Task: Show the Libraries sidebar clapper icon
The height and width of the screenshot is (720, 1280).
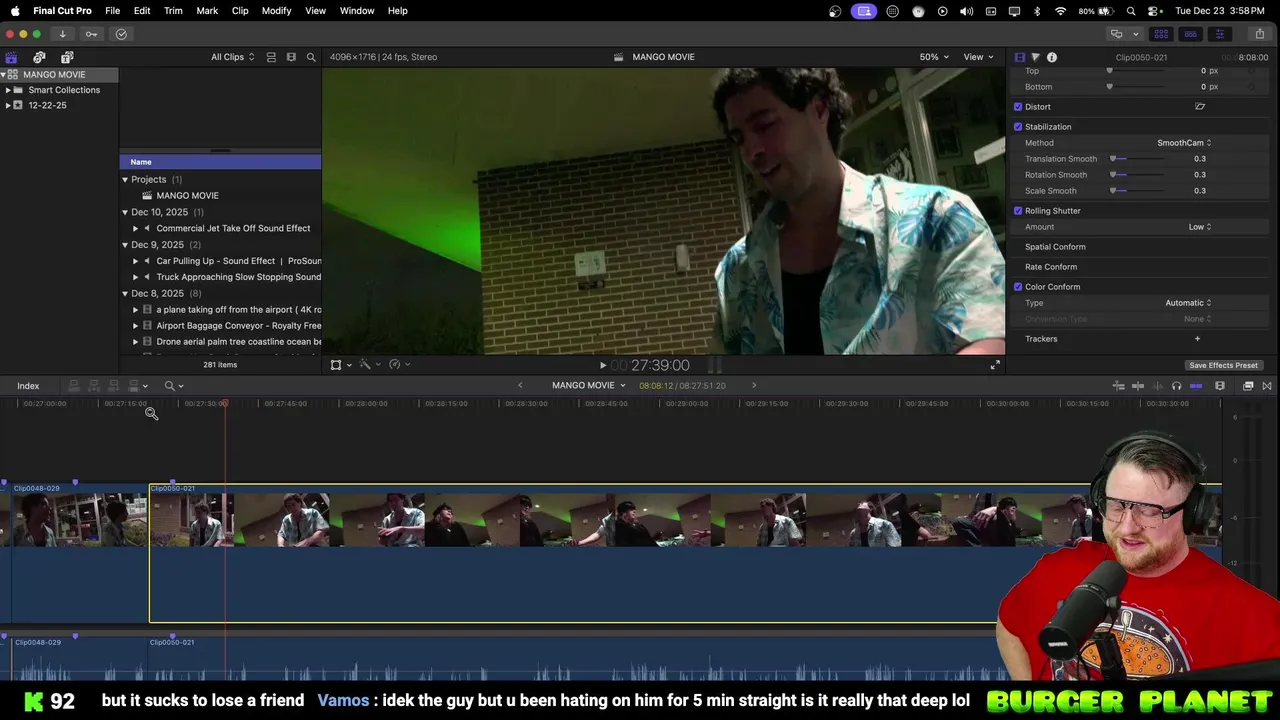Action: pos(11,57)
